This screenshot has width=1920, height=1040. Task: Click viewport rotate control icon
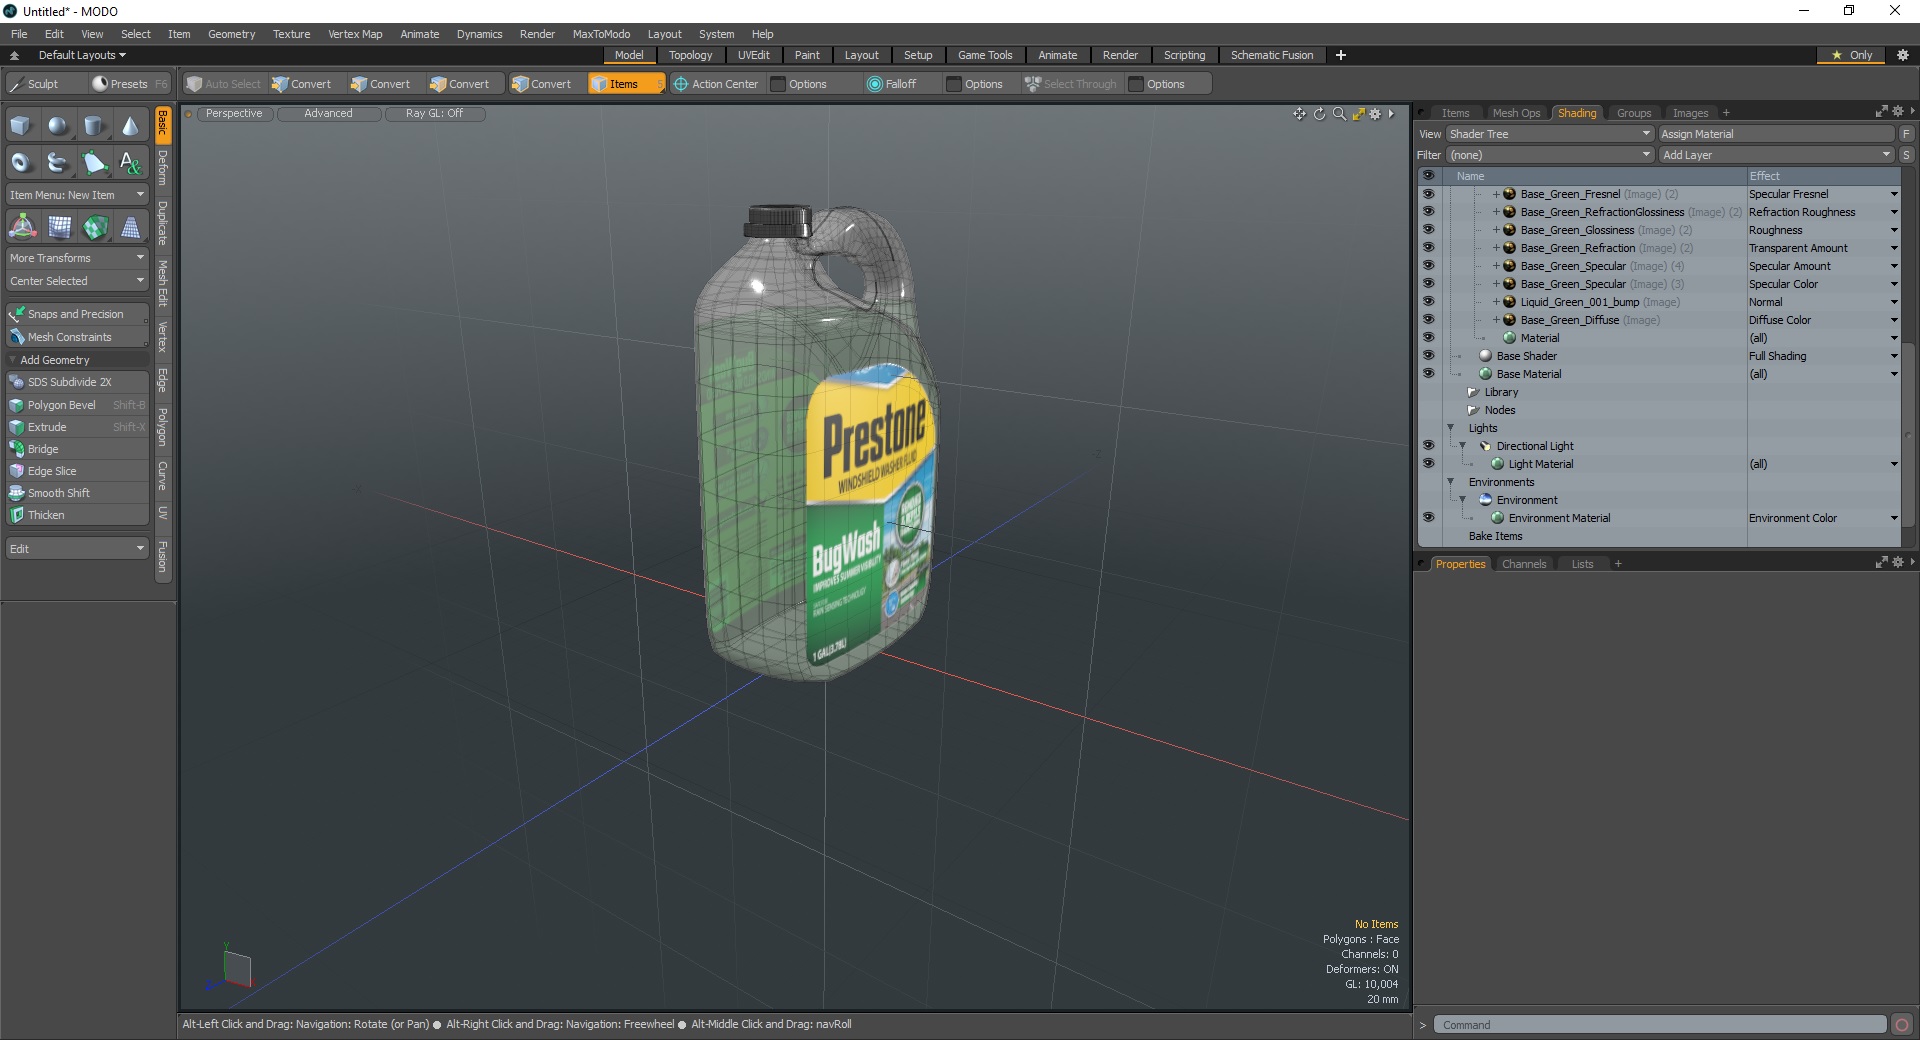click(x=1319, y=114)
